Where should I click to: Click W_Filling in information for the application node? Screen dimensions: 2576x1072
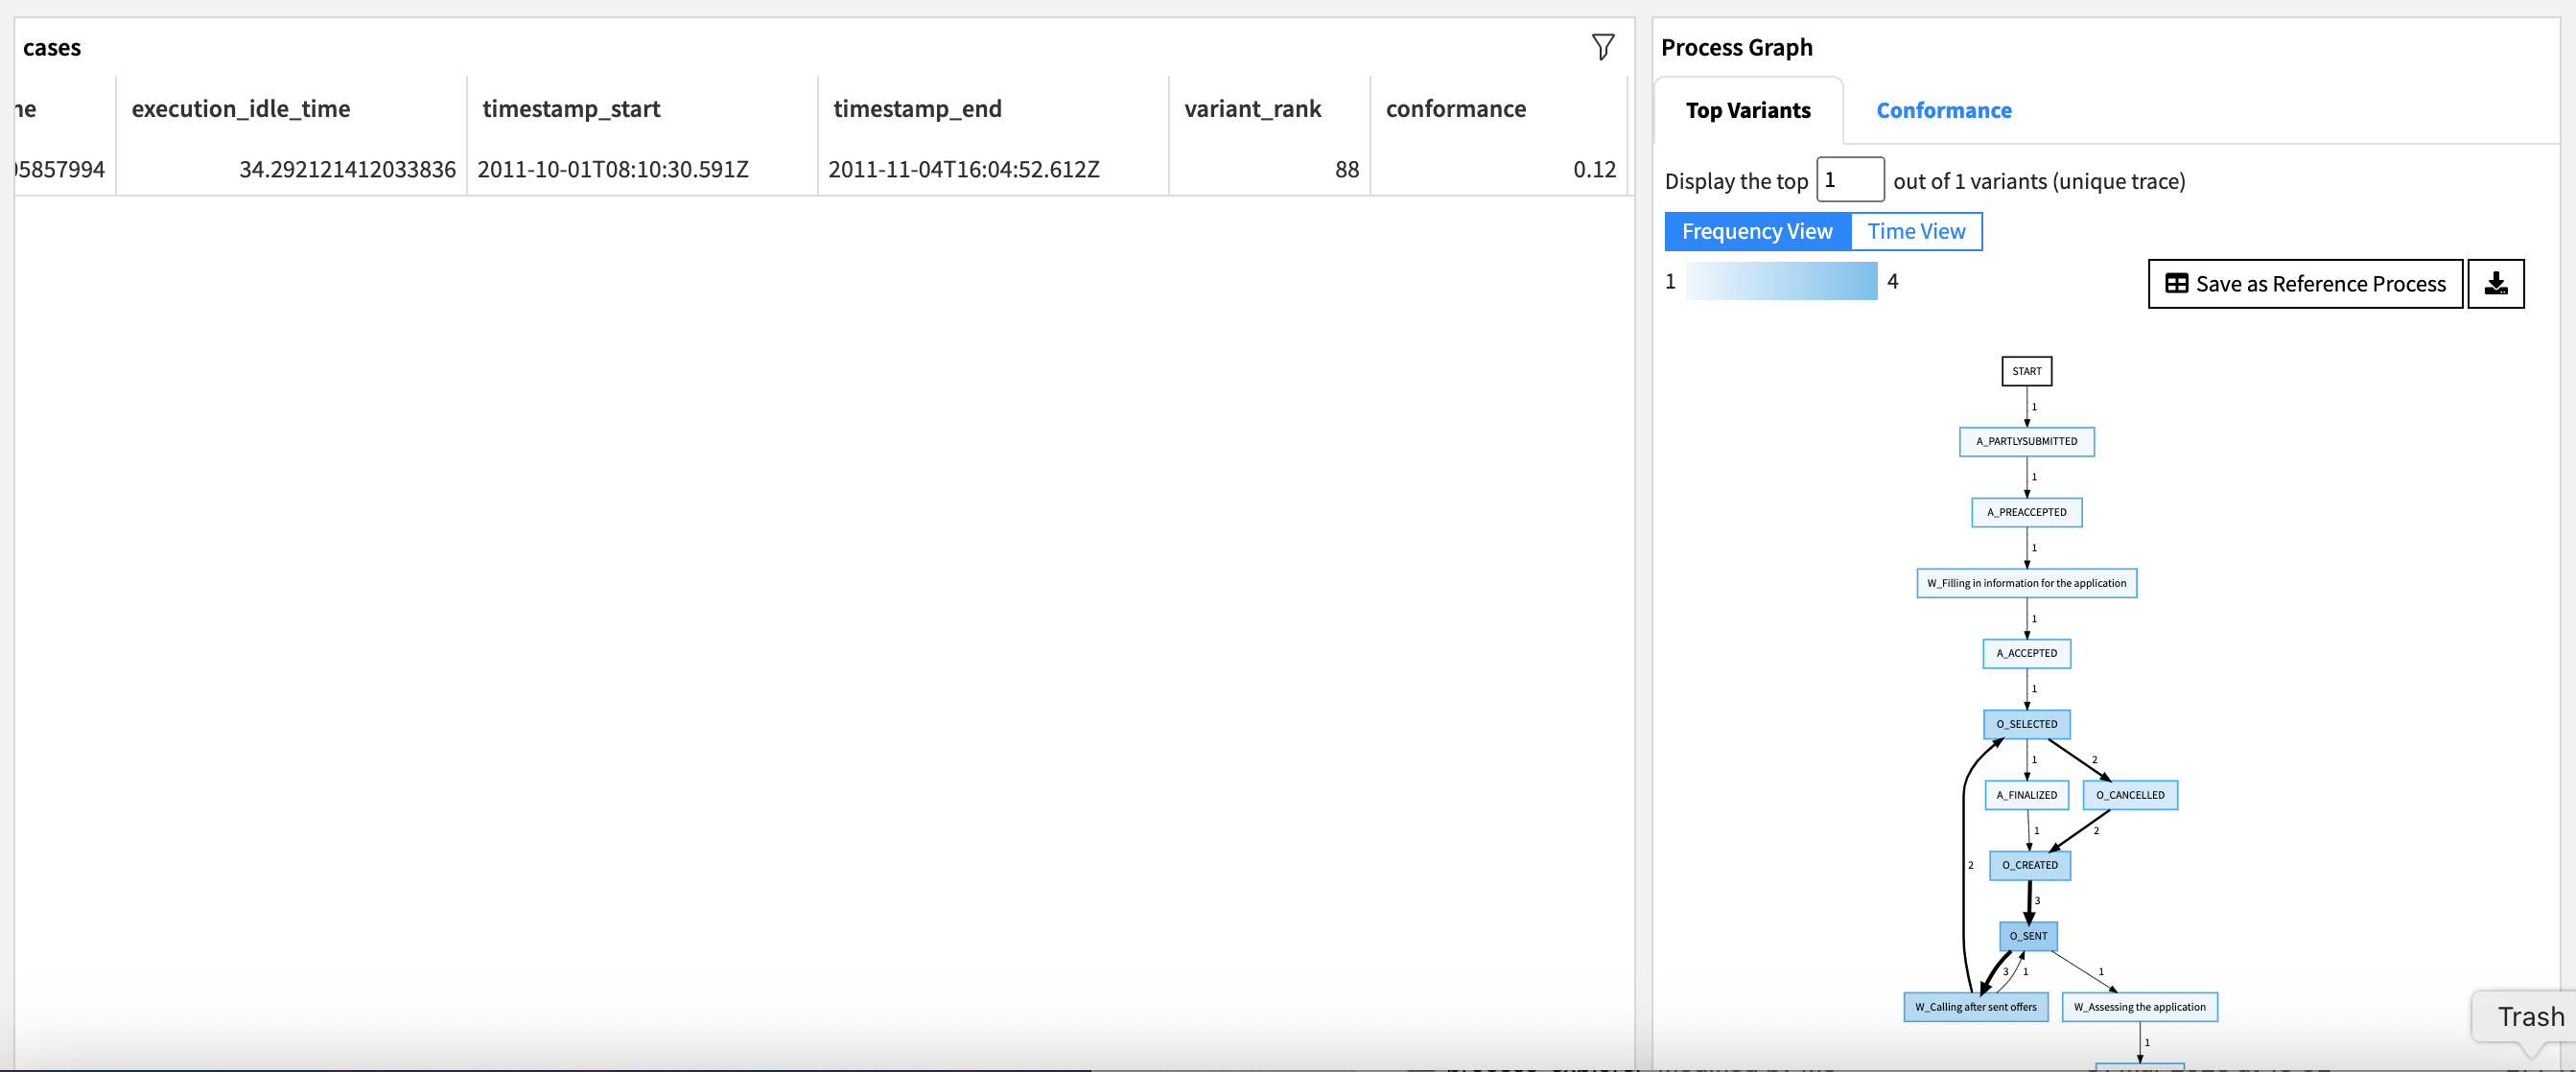2026,583
